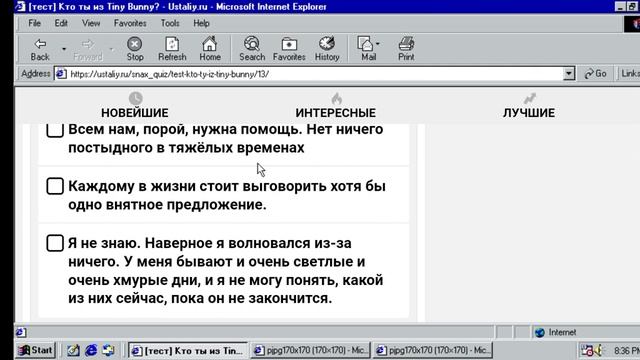Click the flame icon above ИНТЕРЕСНЫЕ
Image resolution: width=640 pixels, height=360 pixels.
[336, 98]
